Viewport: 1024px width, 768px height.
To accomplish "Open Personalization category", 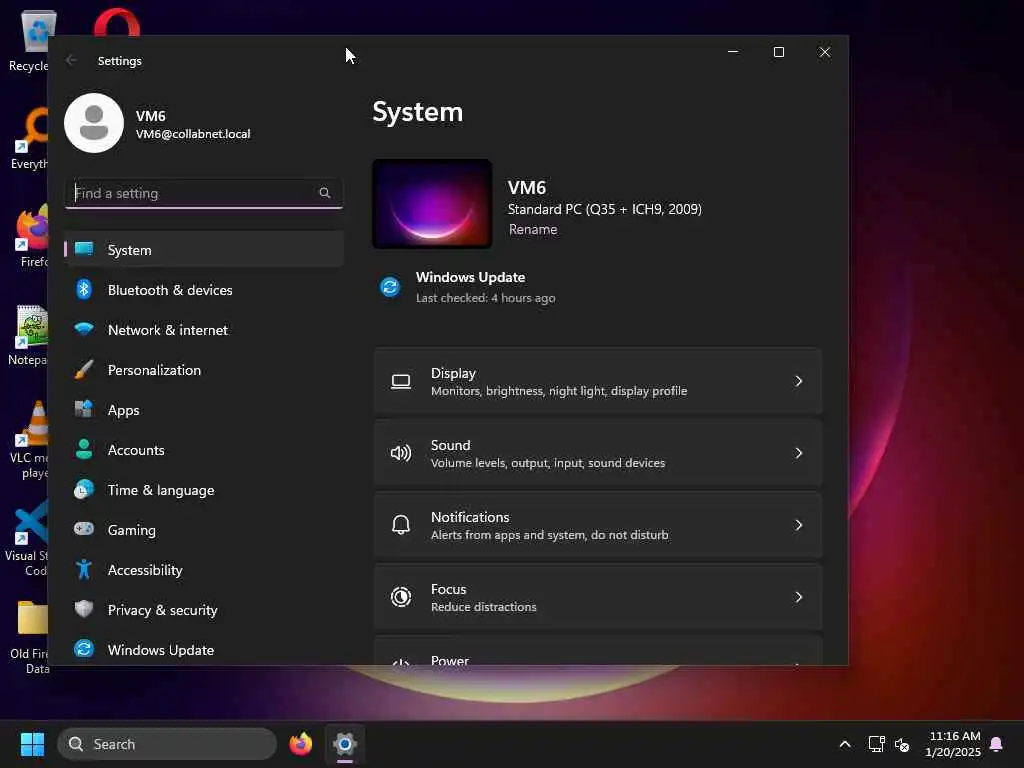I will click(x=204, y=370).
